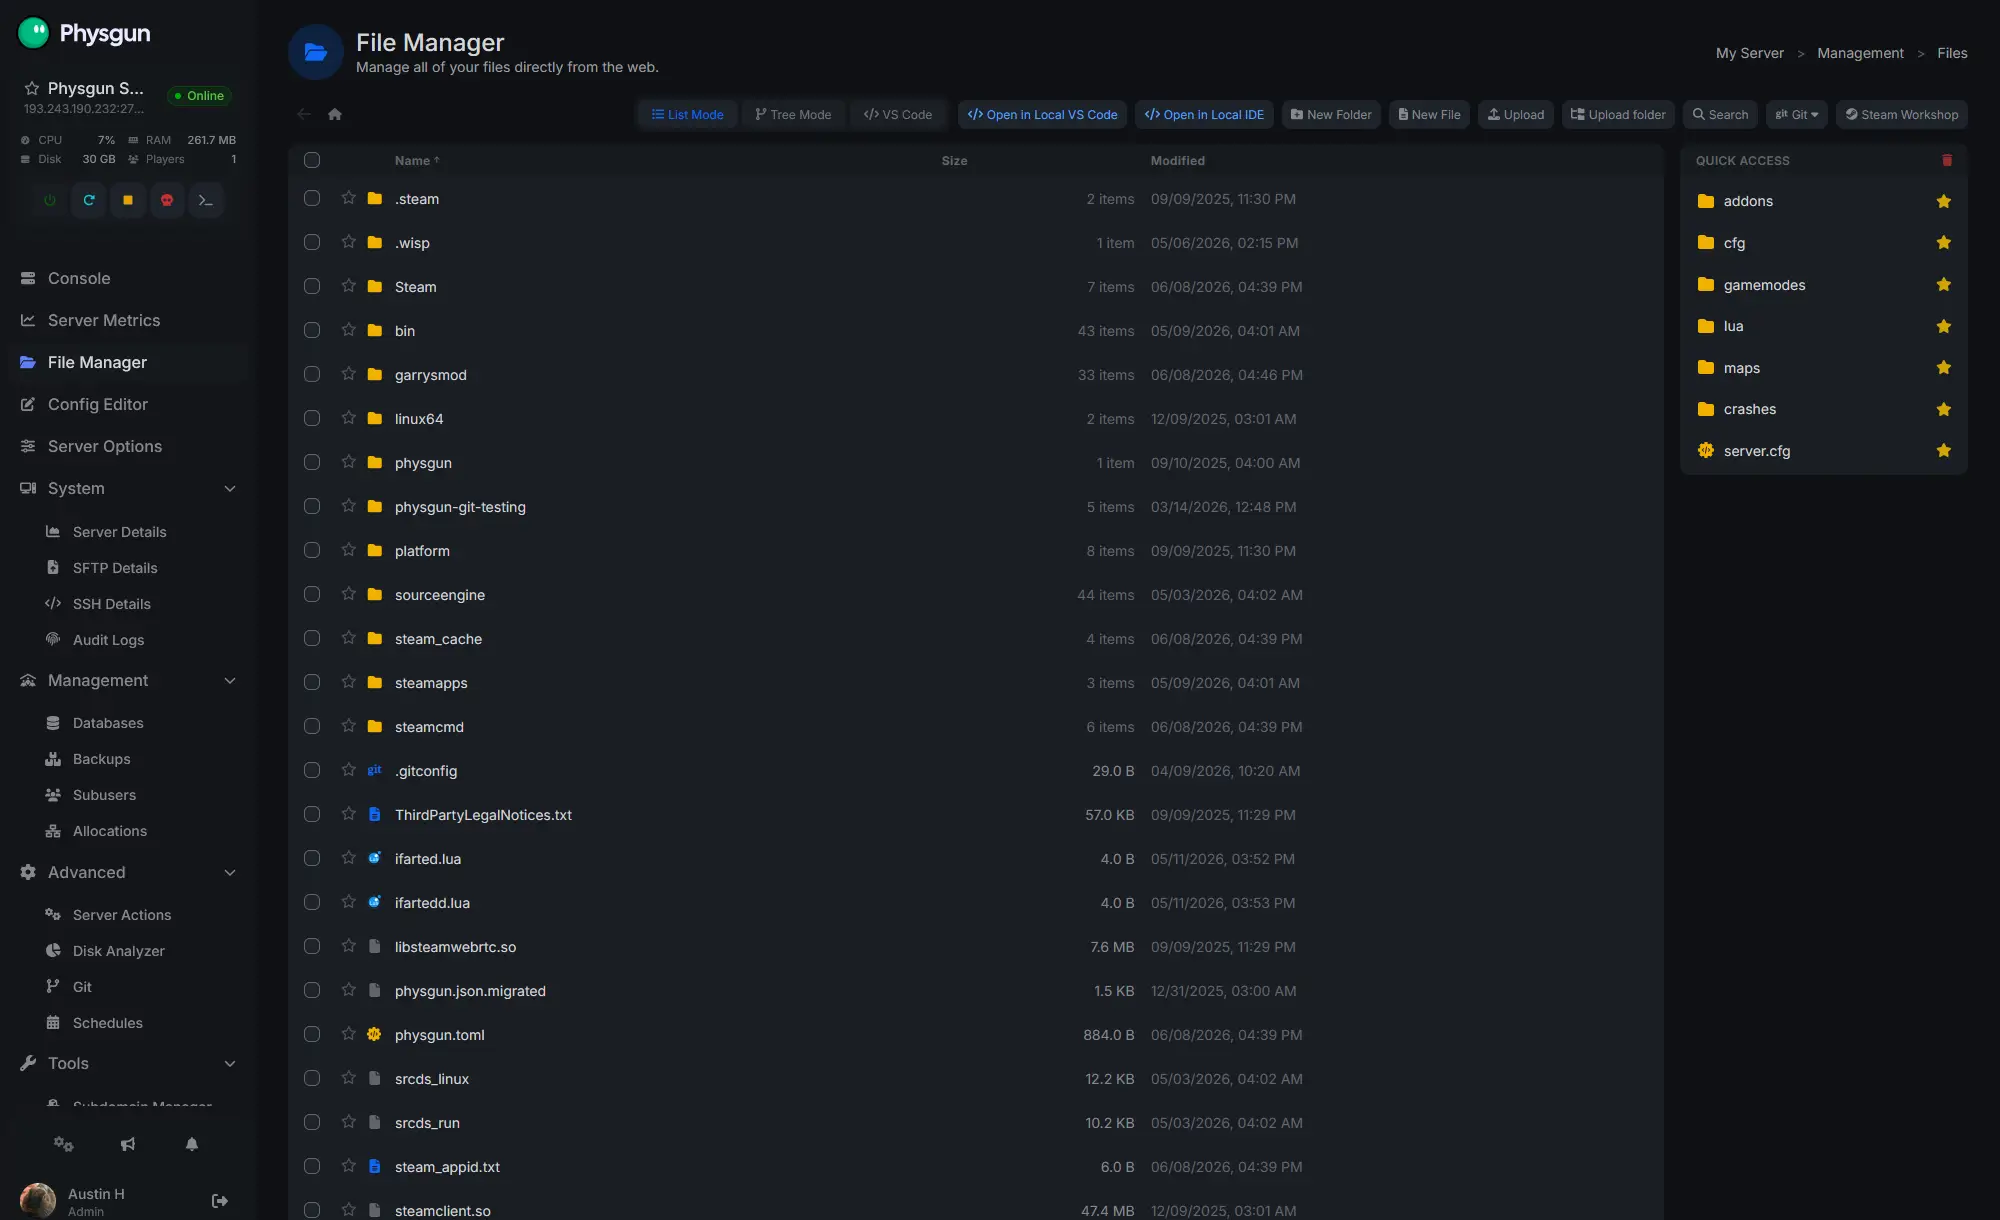Clear quick access with red trash icon
The image size is (2000, 1220).
pos(1947,160)
